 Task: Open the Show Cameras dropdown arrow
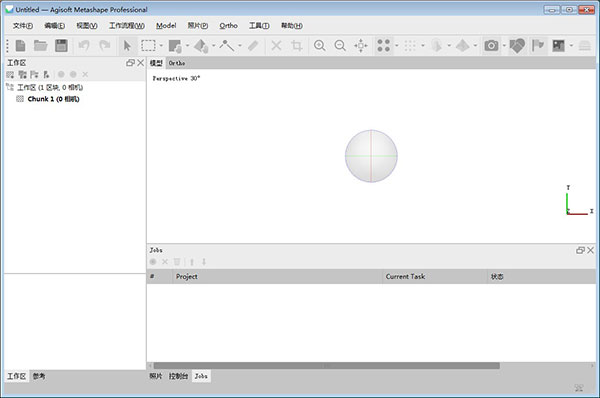[x=504, y=46]
